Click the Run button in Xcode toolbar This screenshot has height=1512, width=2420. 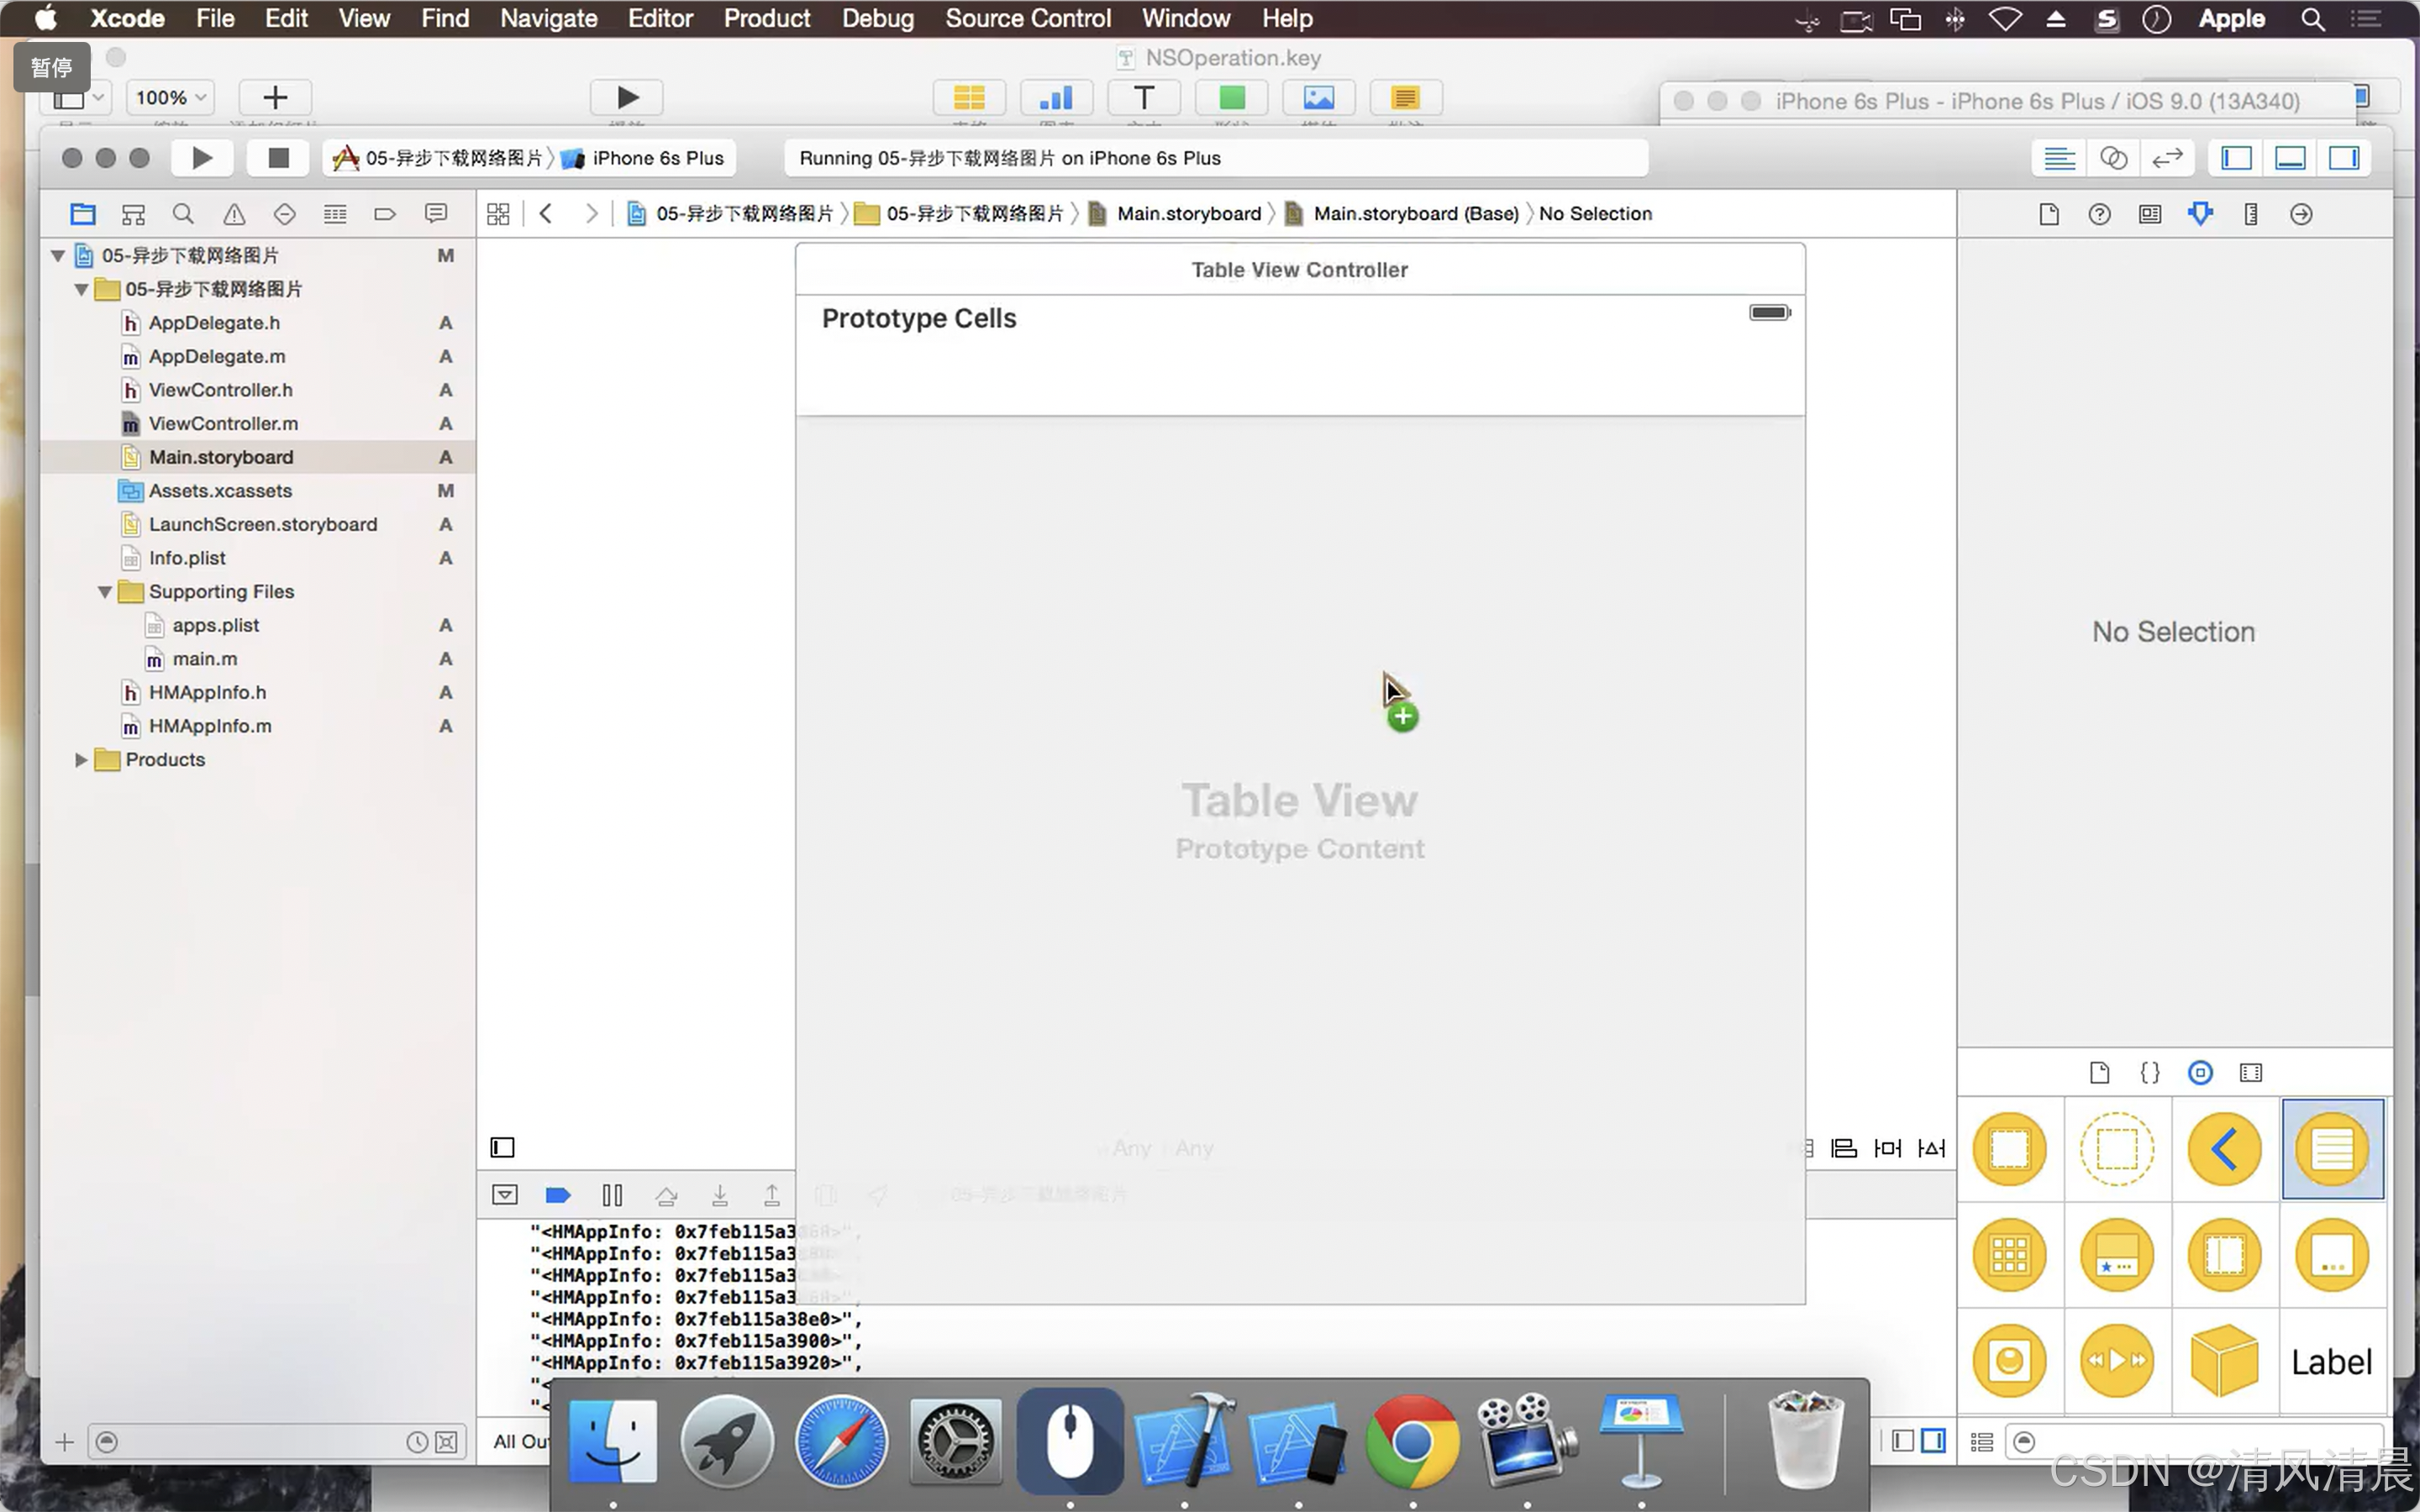pos(202,158)
